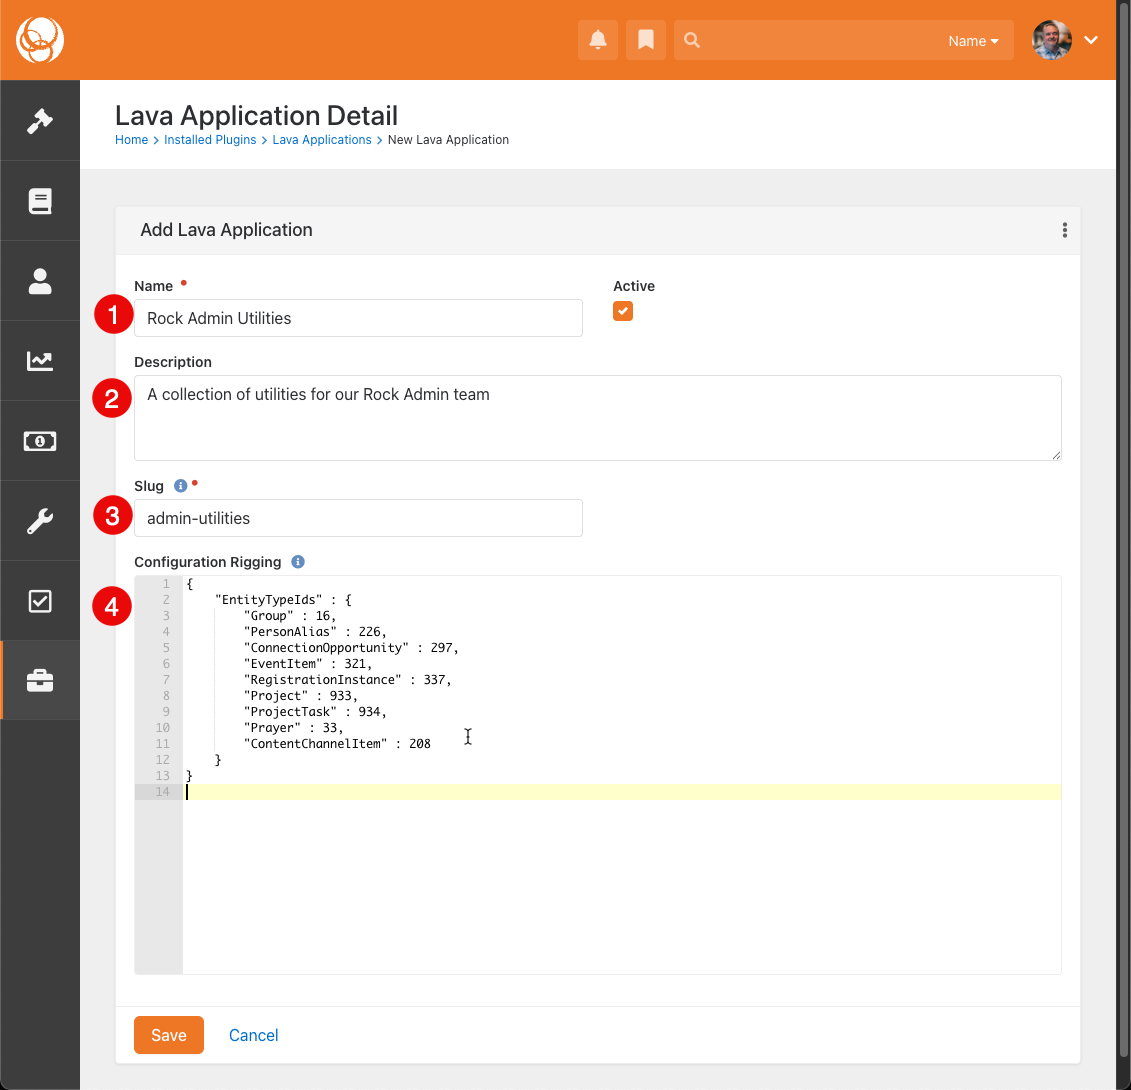Open the panel three-dot options menu

(1064, 230)
